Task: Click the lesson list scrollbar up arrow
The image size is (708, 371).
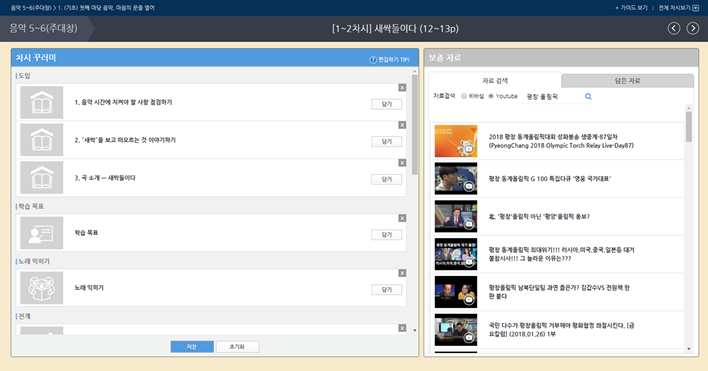Action: click(415, 72)
